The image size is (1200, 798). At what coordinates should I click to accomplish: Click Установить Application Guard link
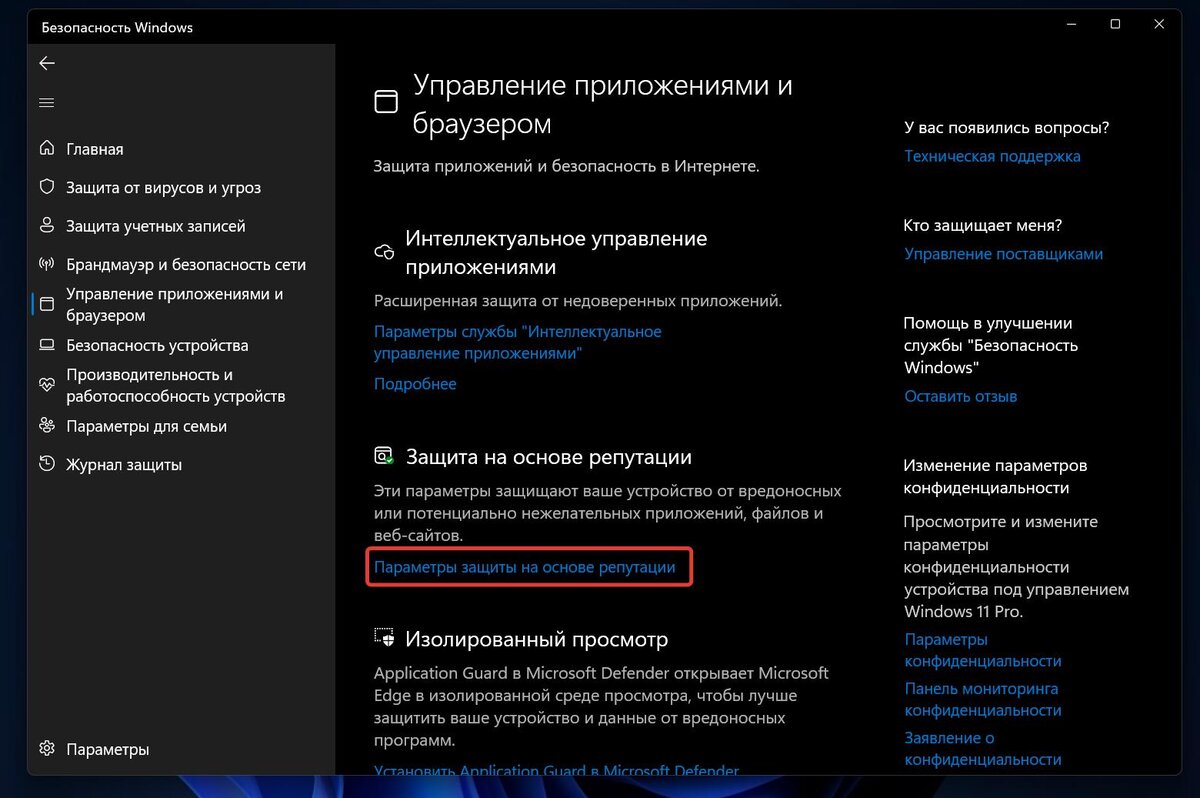point(556,770)
